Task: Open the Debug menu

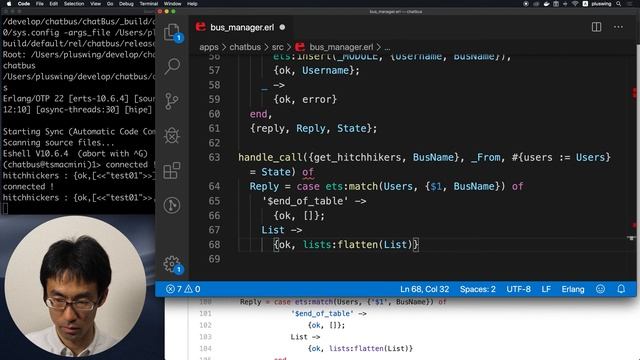Action: click(126, 4)
